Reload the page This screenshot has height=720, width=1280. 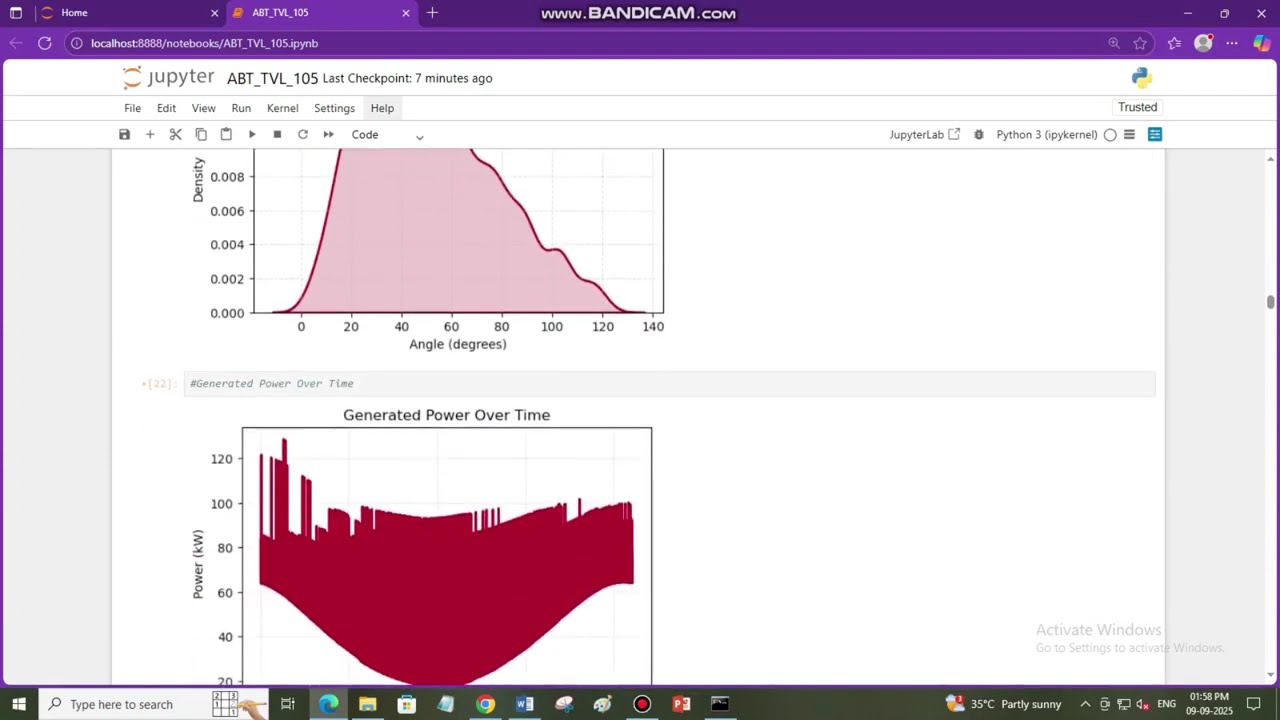[x=45, y=43]
